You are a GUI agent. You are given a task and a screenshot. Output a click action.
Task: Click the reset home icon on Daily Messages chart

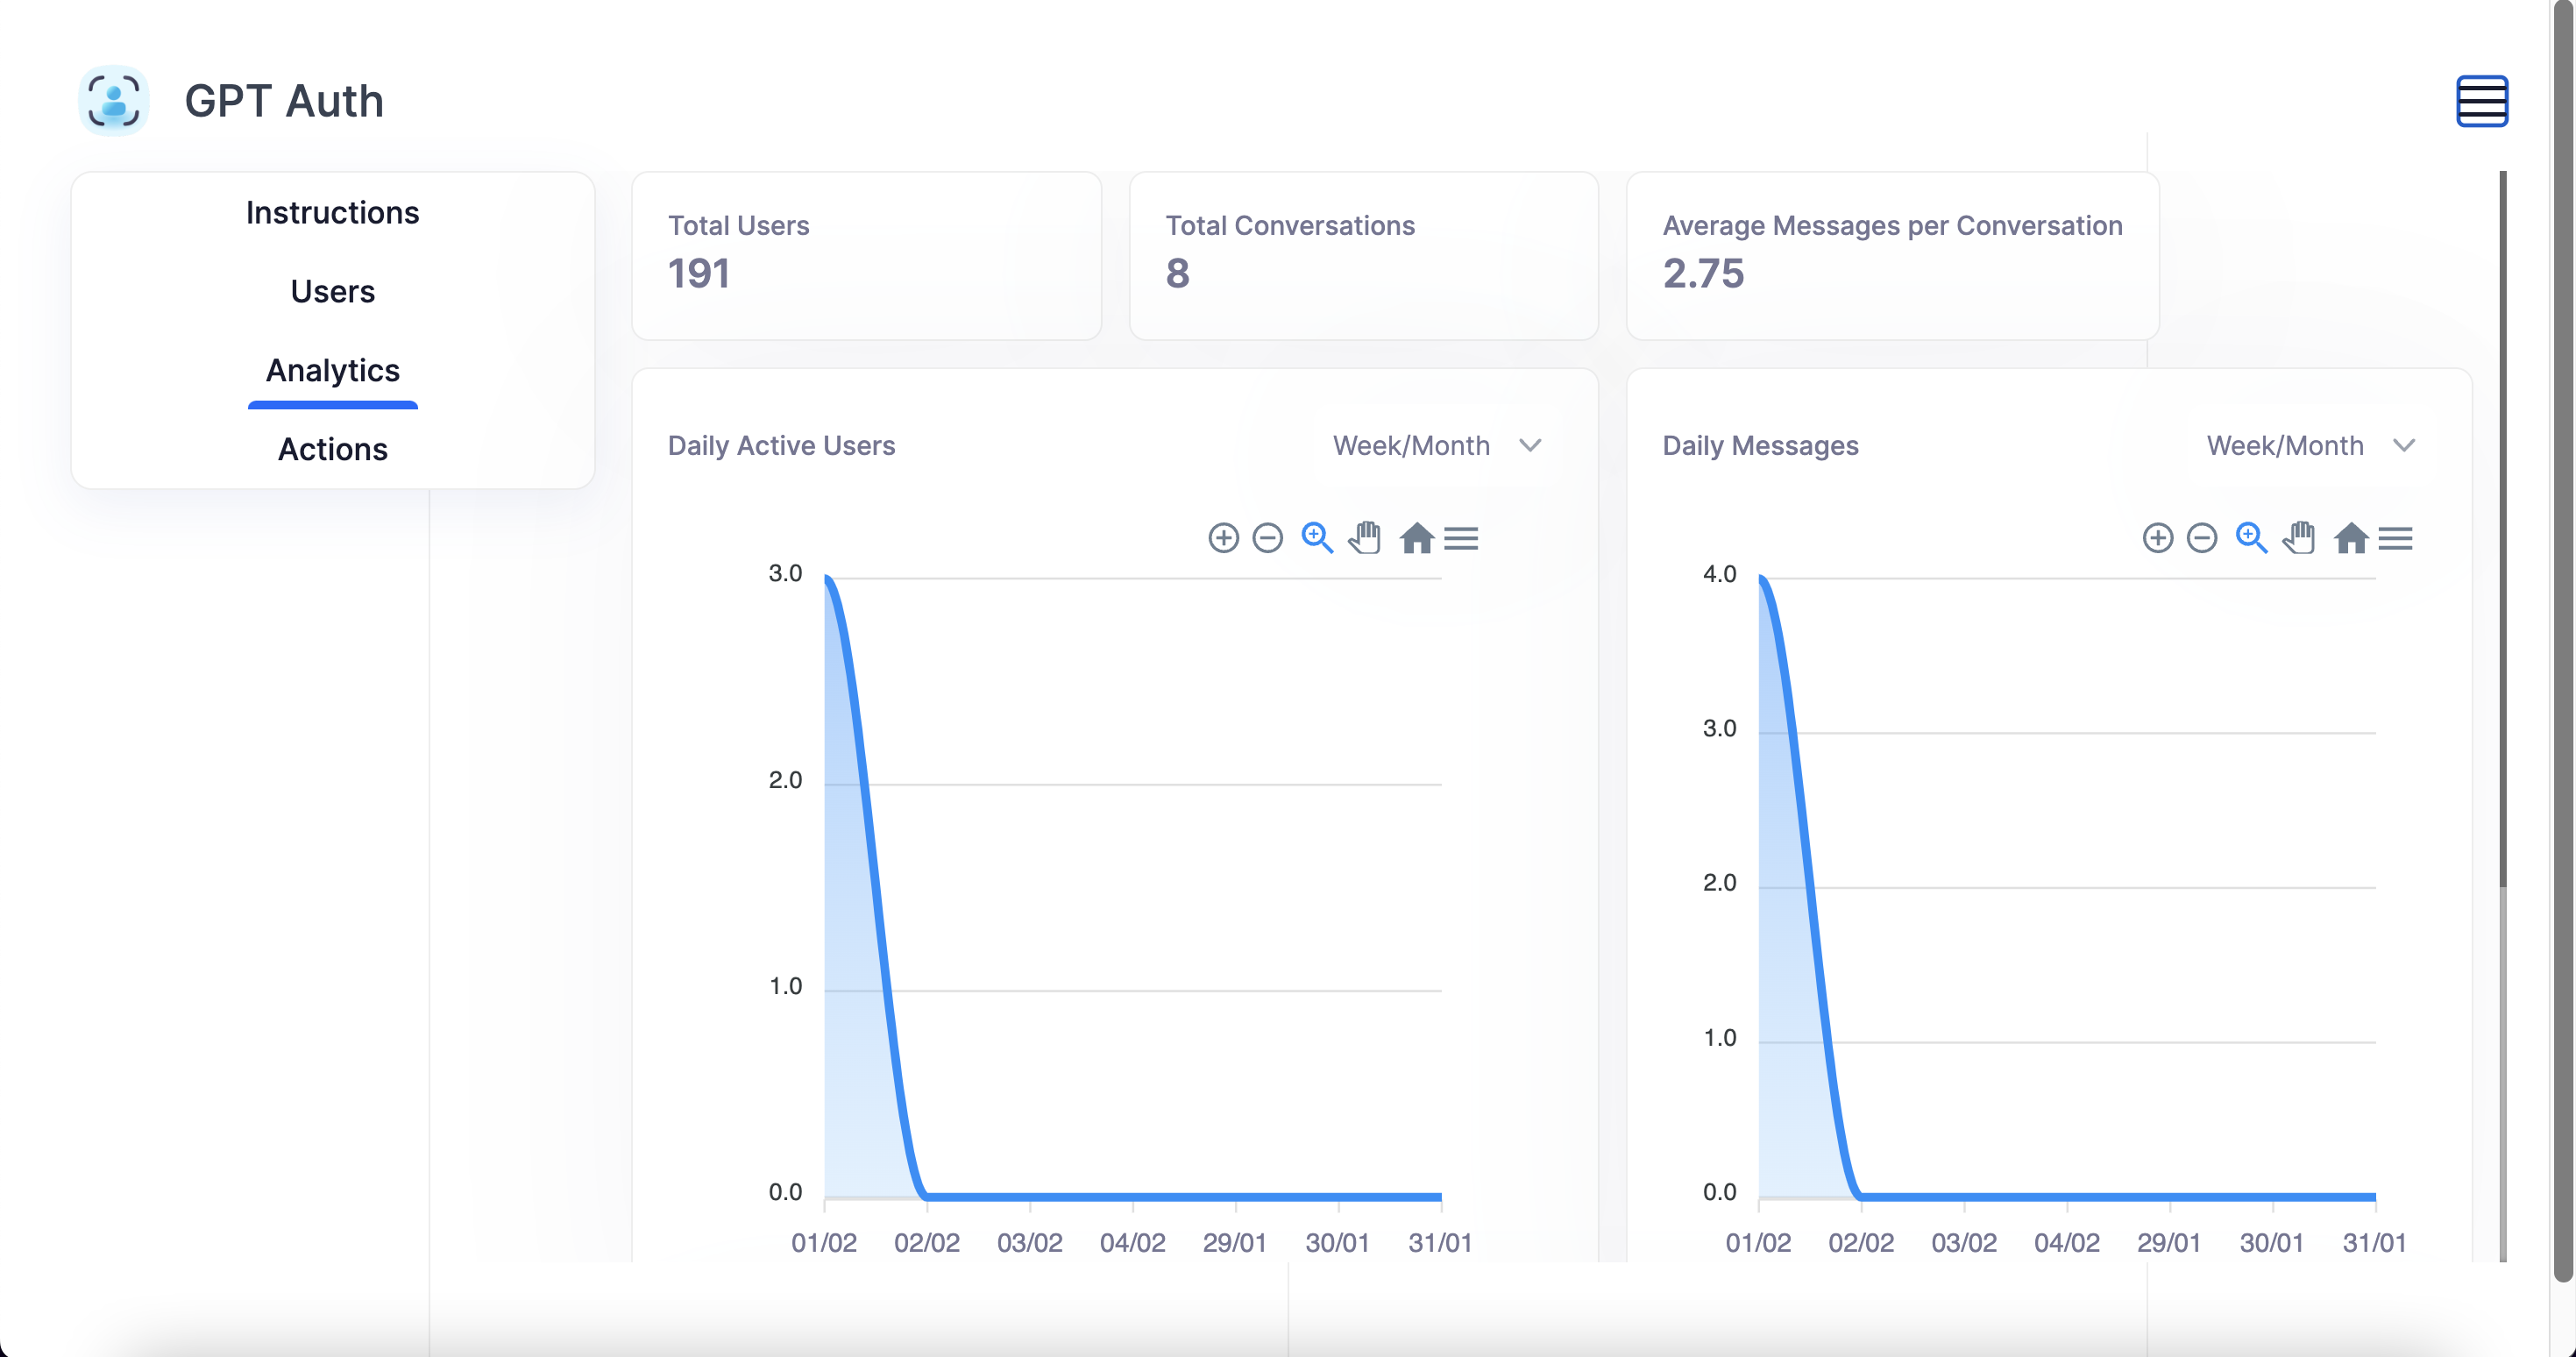coord(2348,540)
